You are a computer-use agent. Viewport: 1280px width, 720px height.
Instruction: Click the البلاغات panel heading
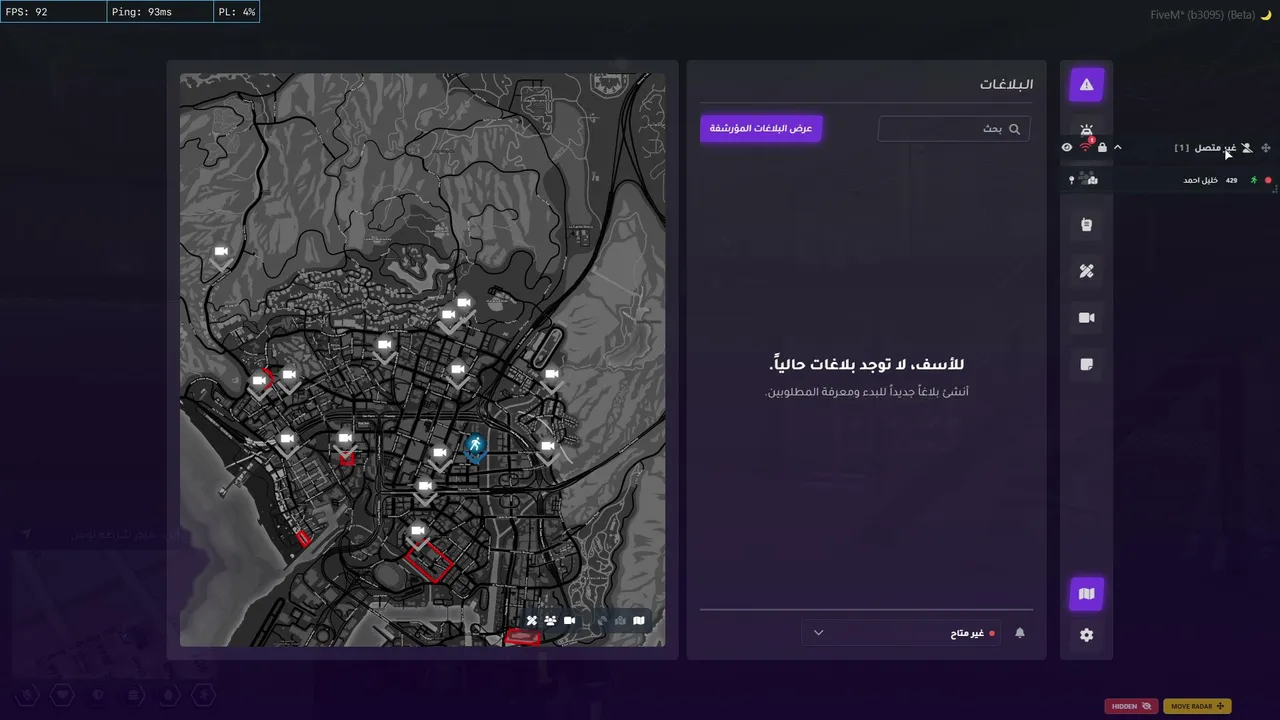point(1006,84)
